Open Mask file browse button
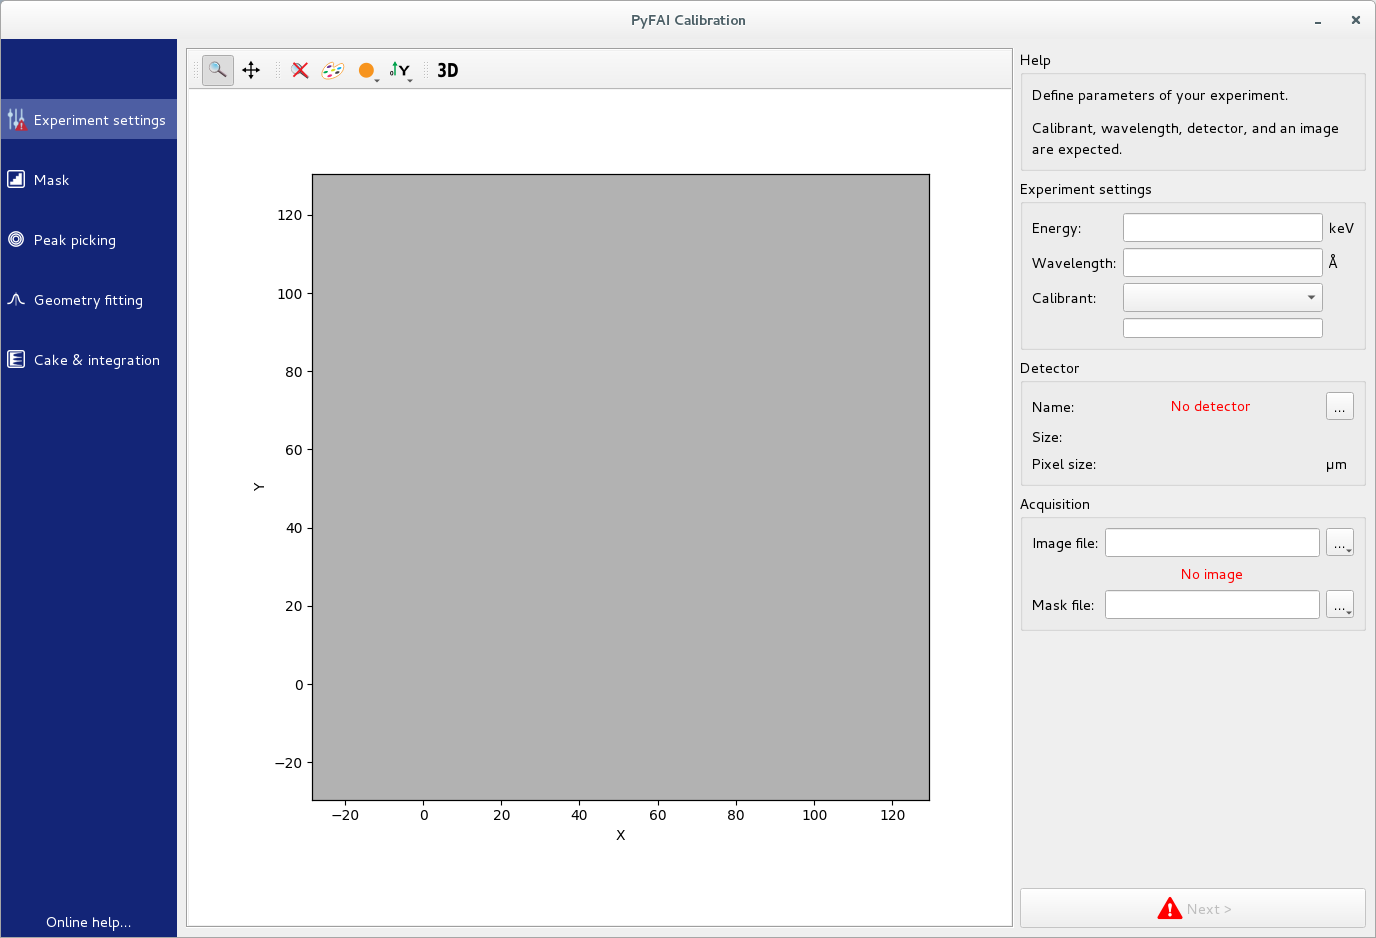Screen dimensions: 1376x938 coord(1340,605)
